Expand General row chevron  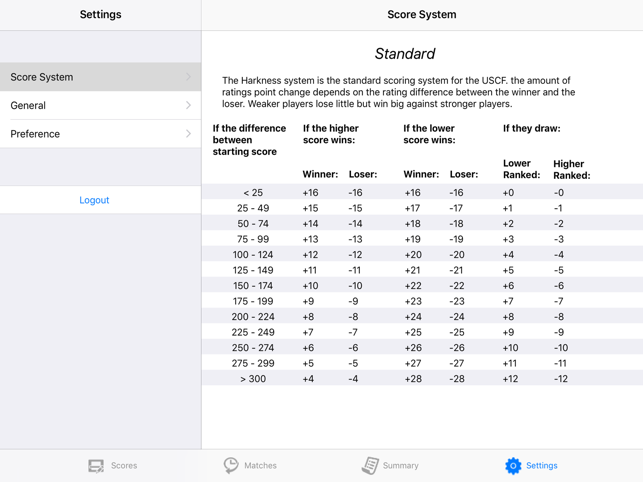(x=188, y=105)
